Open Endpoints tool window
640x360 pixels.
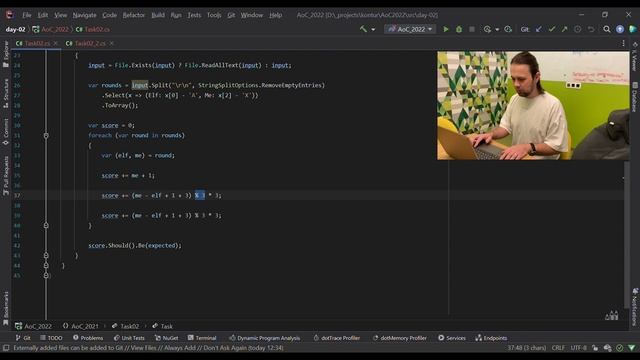491,338
